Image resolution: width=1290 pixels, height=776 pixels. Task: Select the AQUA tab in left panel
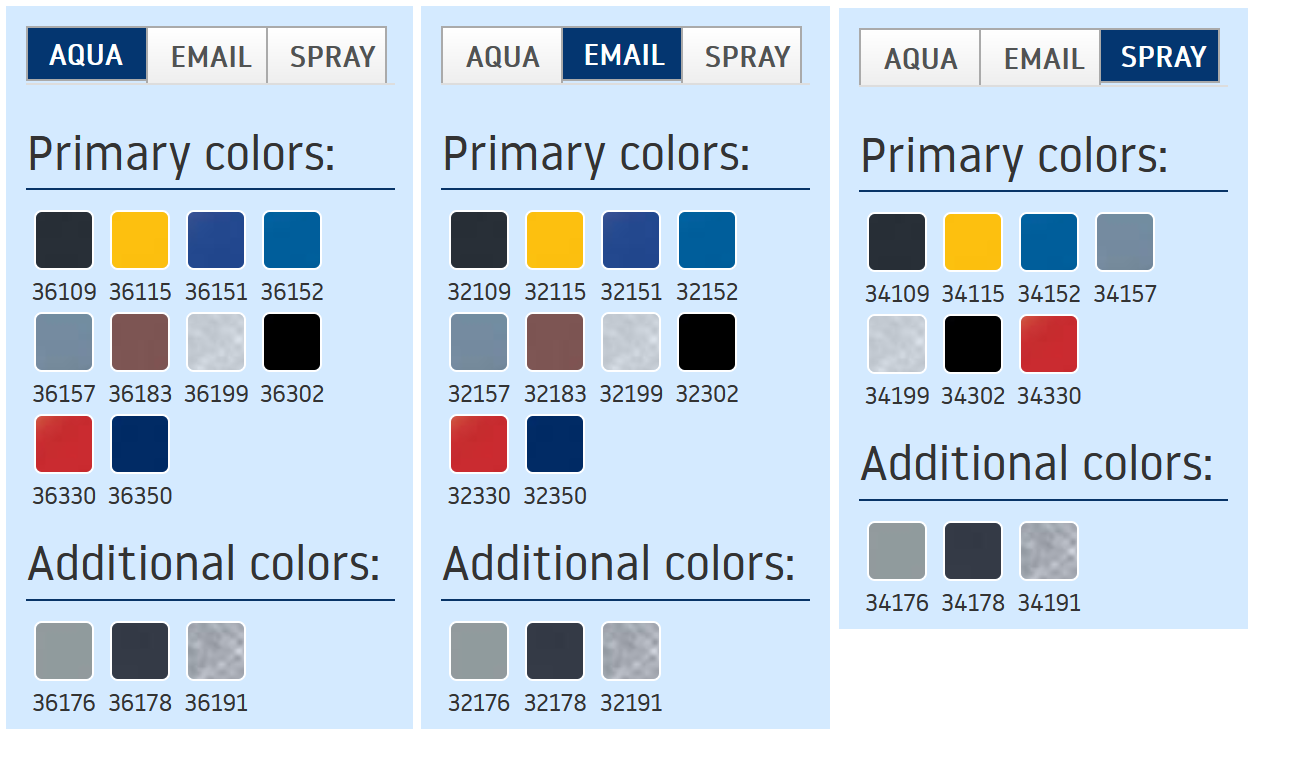86,55
